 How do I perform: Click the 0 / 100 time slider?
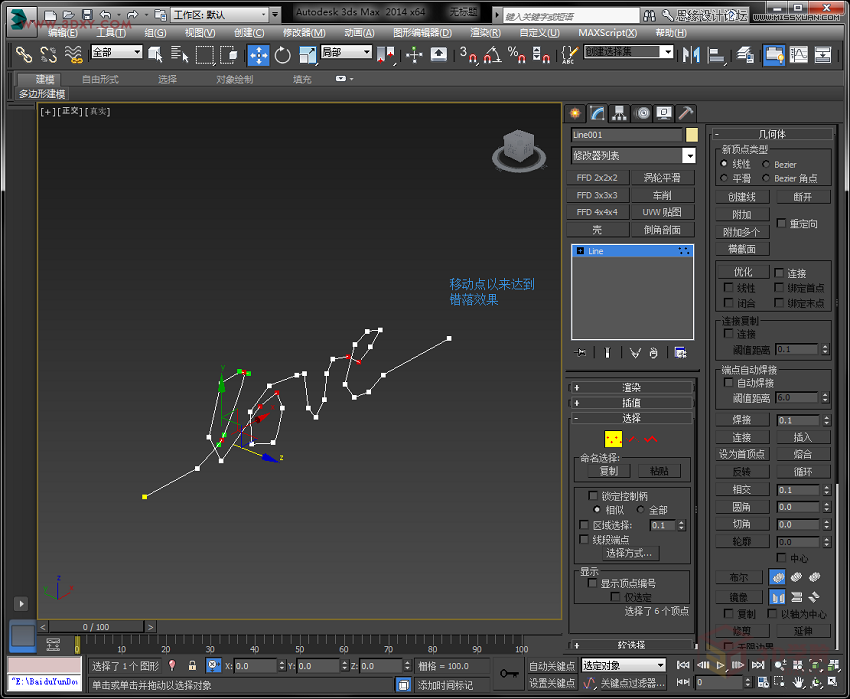coord(96,626)
